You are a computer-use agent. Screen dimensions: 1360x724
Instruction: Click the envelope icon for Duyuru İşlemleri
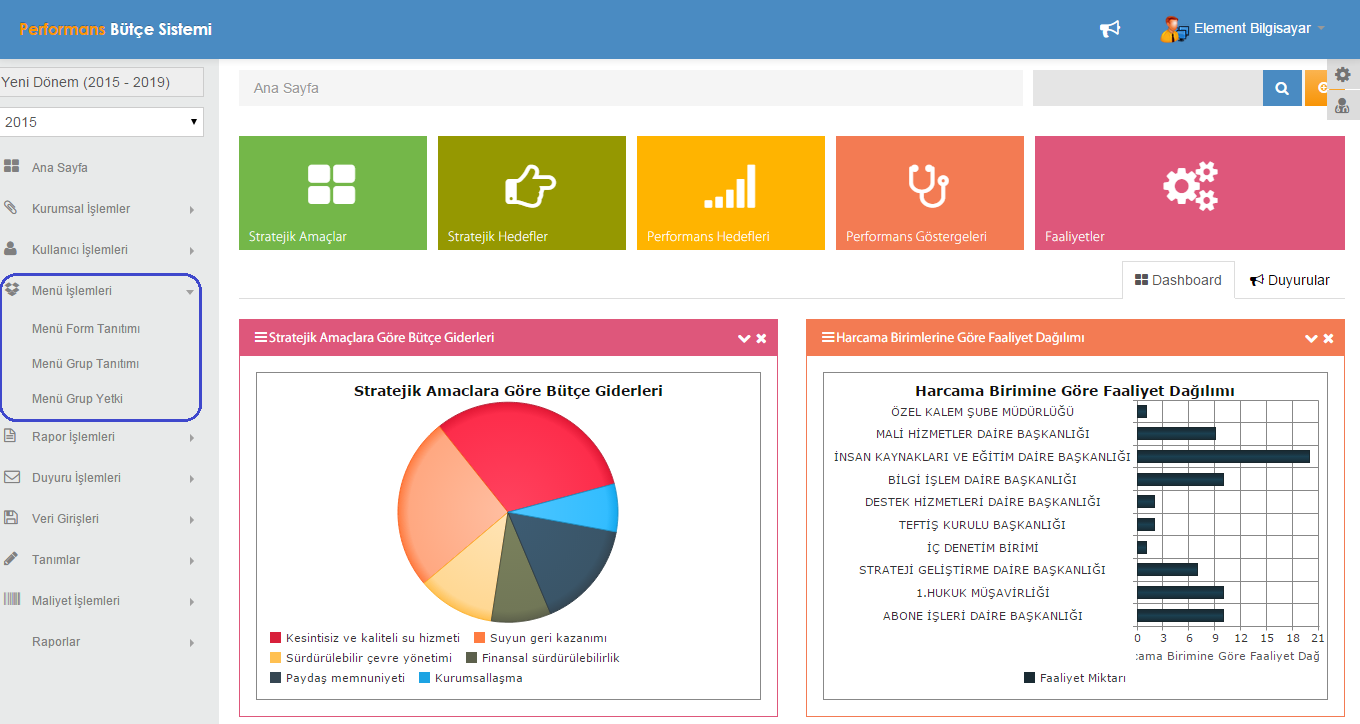(12, 477)
